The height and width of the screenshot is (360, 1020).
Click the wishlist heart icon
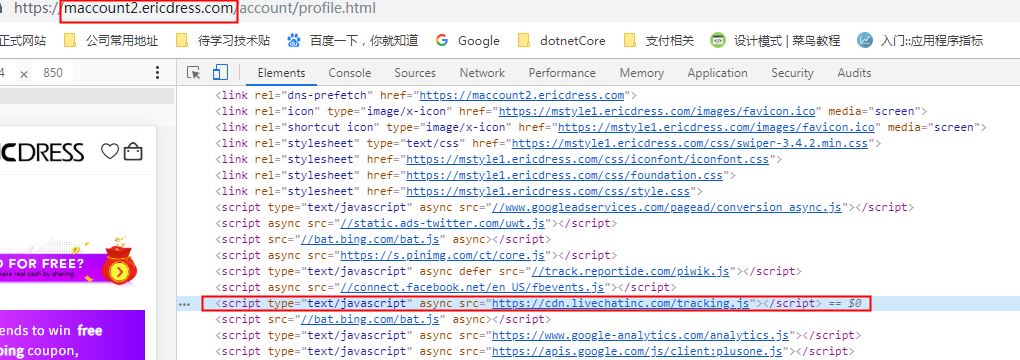click(110, 152)
